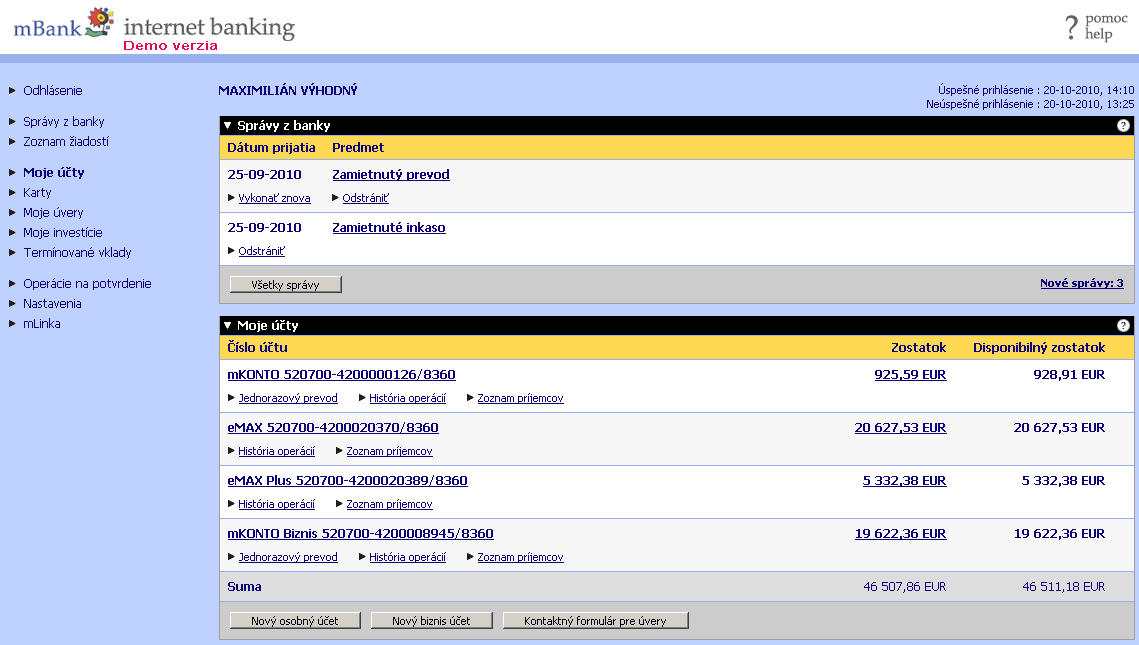
Task: Click Odstrániť under Zamietnuté inkaso
Action: coord(262,251)
